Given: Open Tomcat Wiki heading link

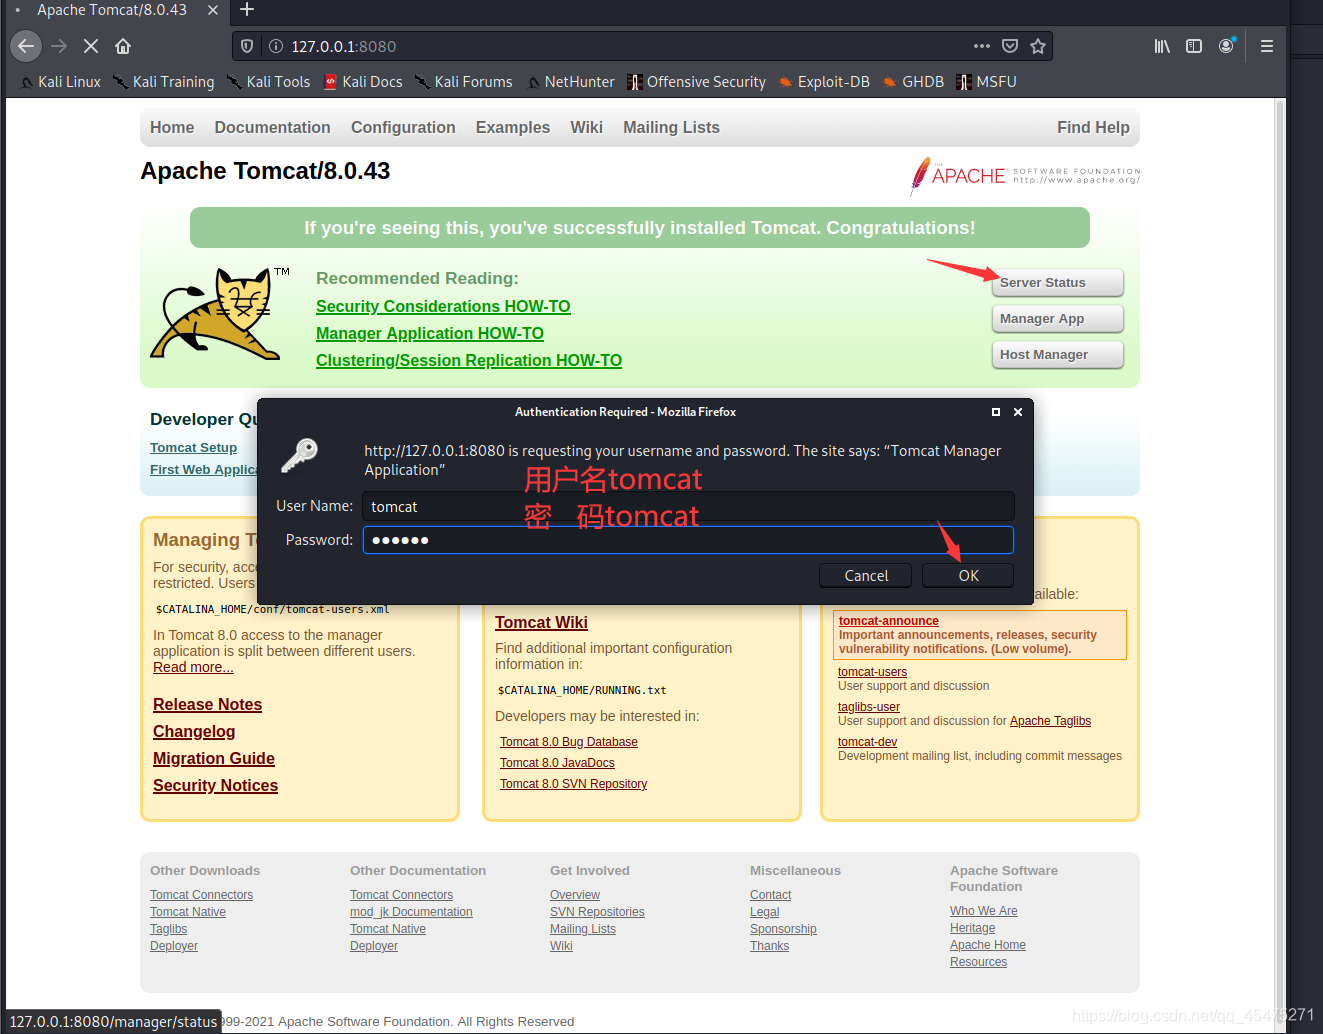Looking at the screenshot, I should point(541,622).
